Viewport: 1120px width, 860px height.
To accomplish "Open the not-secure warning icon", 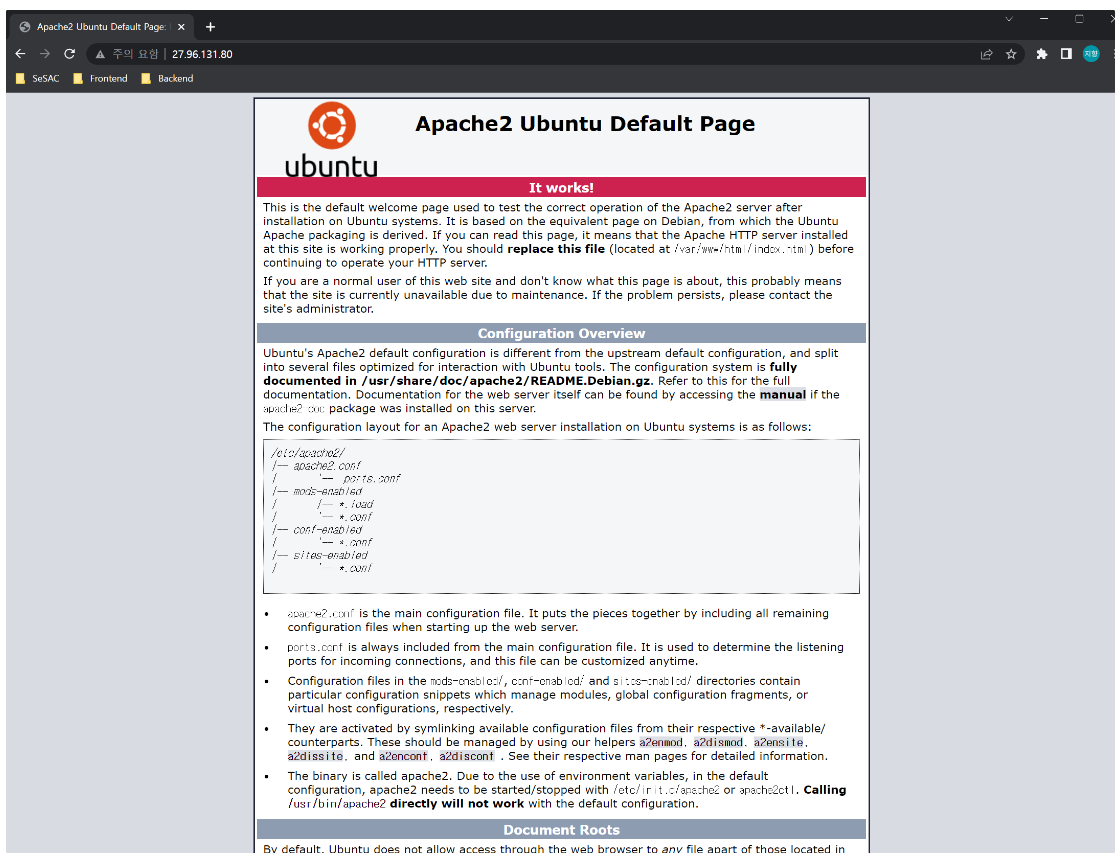I will click(100, 54).
